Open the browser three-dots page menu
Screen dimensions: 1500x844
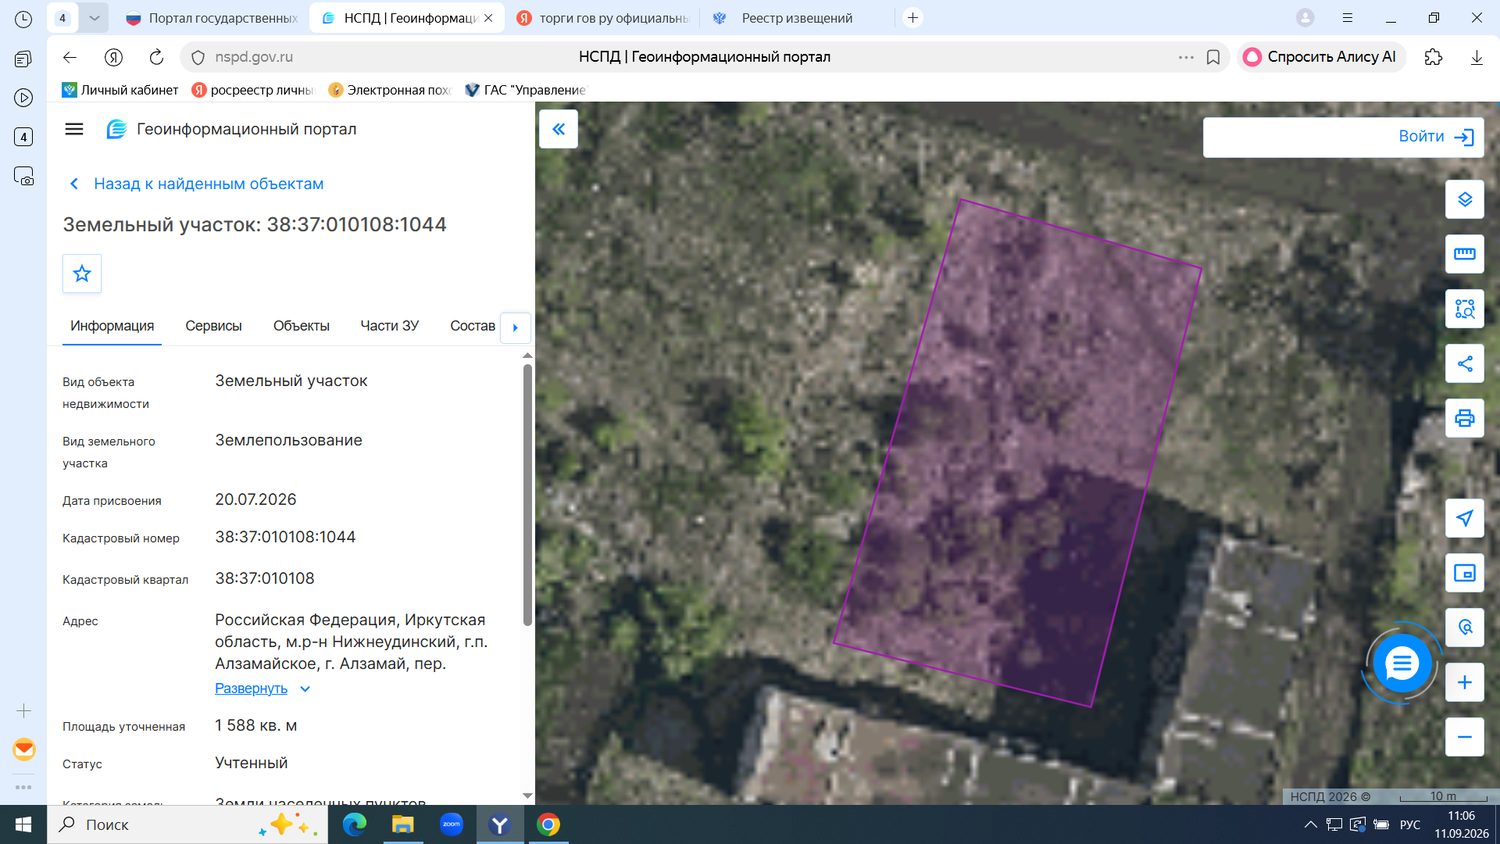click(x=1186, y=57)
